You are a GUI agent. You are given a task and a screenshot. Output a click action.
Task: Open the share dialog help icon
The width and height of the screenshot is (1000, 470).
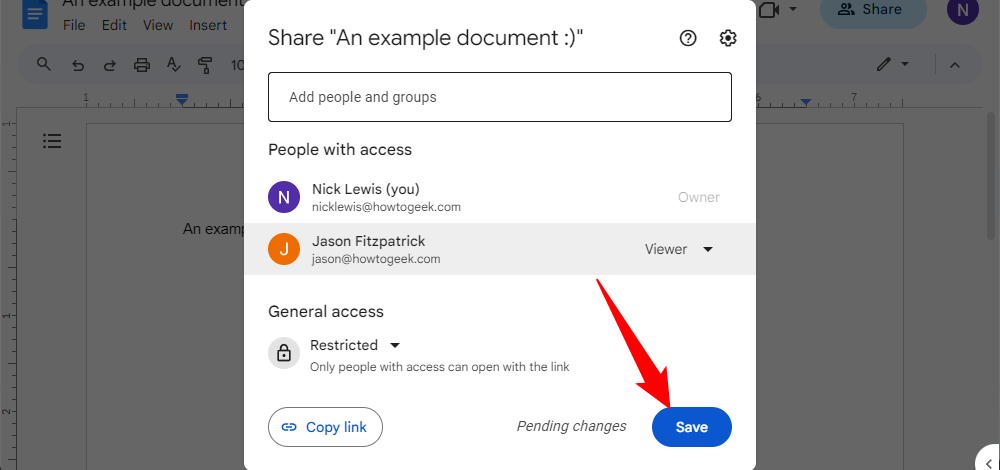[688, 38]
